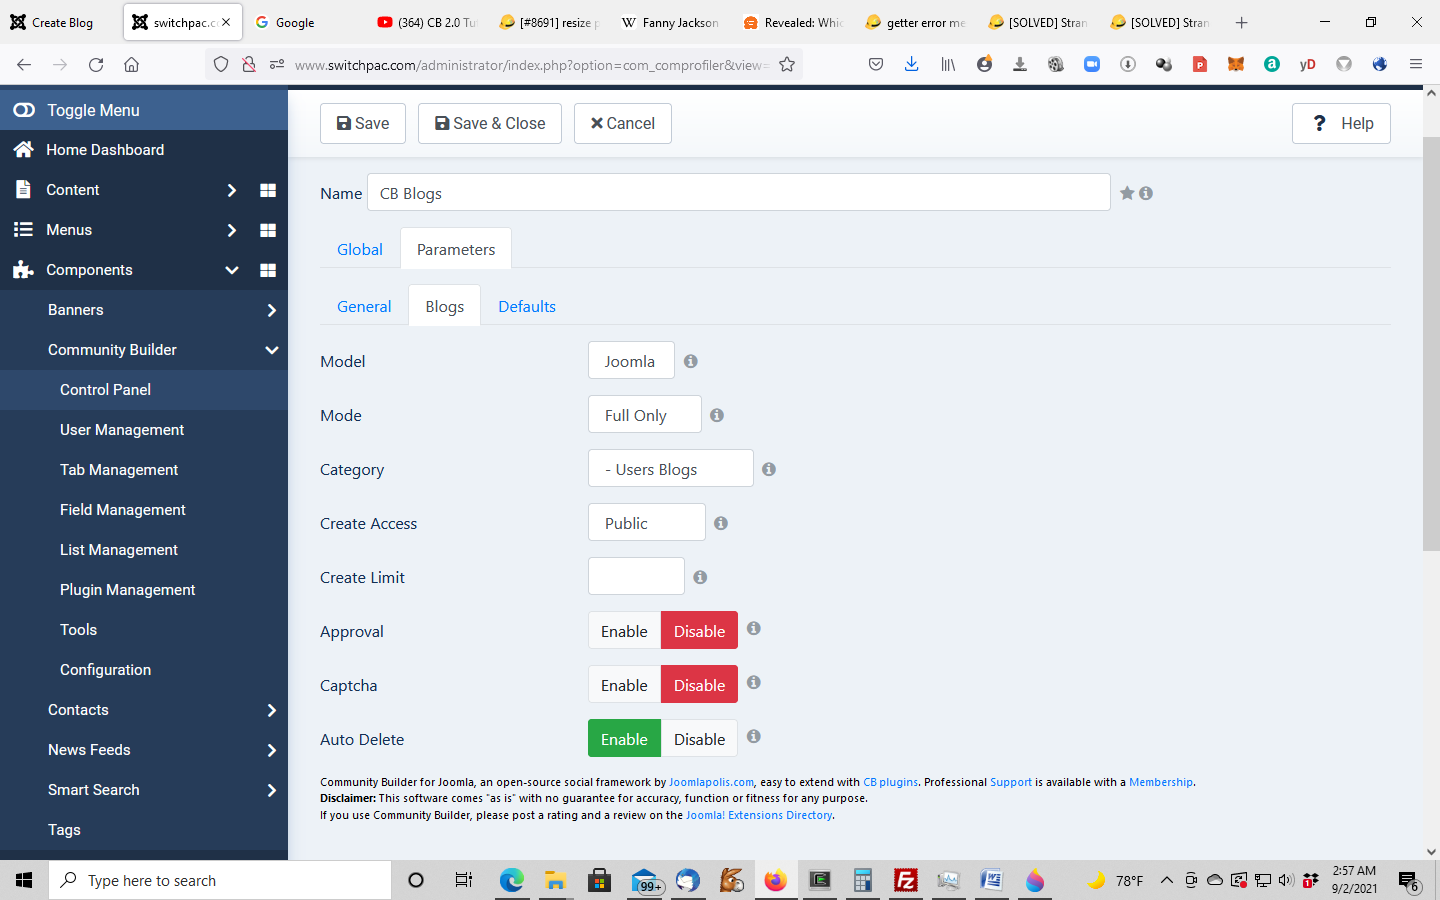The image size is (1440, 900).
Task: Collapse the Components menu chevron
Action: 231,270
